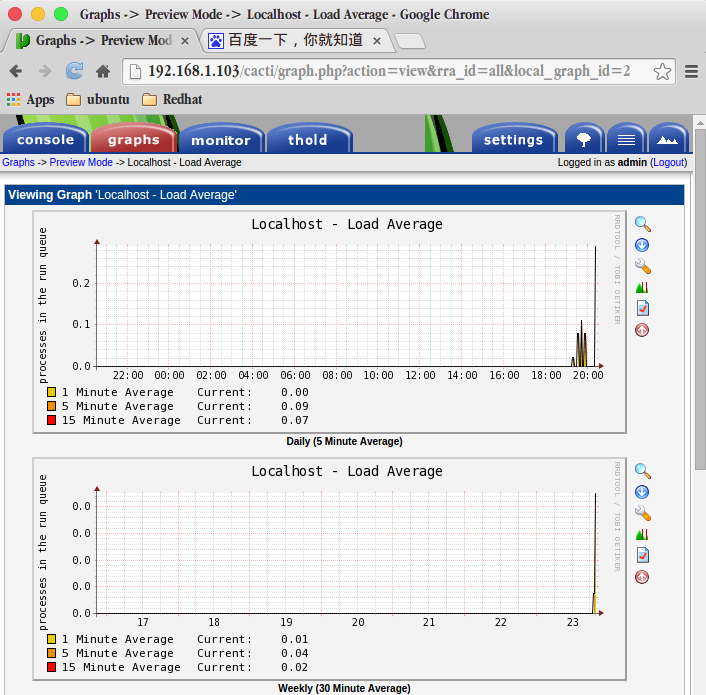This screenshot has width=706, height=695.
Task: Open preview view tab with mountain icon
Action: (x=668, y=139)
